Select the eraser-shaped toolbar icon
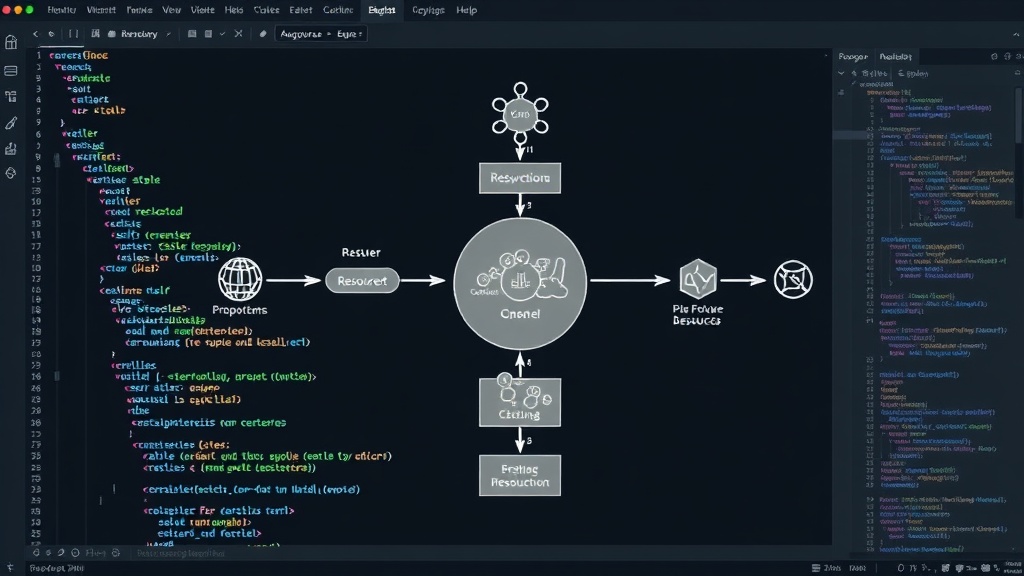The image size is (1024, 576). [x=263, y=34]
